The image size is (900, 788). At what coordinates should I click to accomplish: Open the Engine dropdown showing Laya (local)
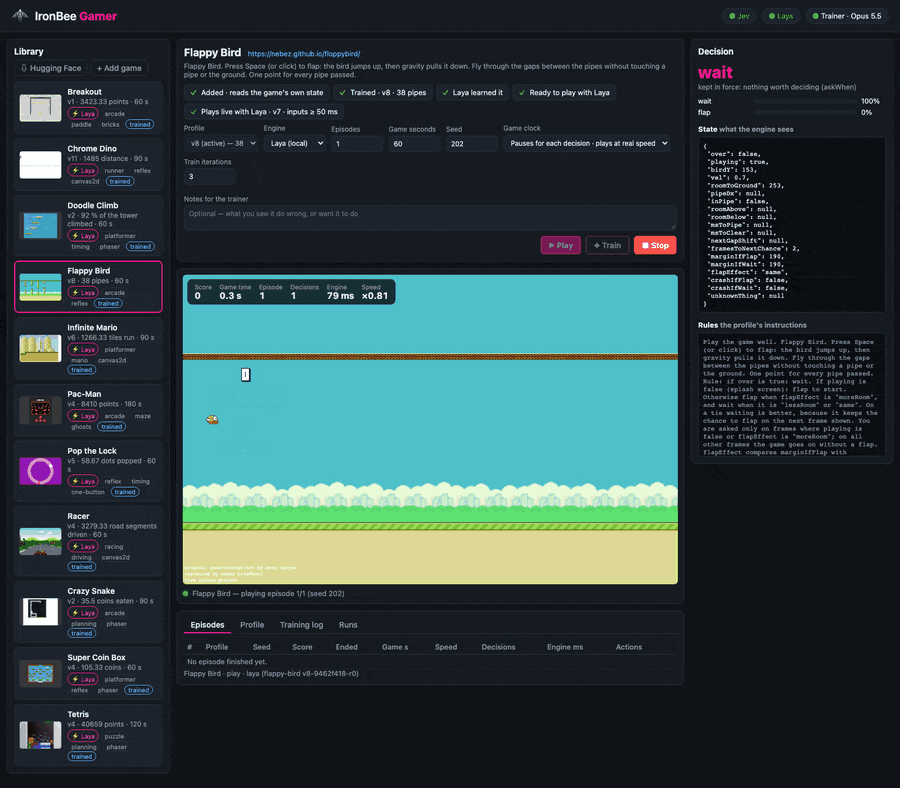click(295, 143)
